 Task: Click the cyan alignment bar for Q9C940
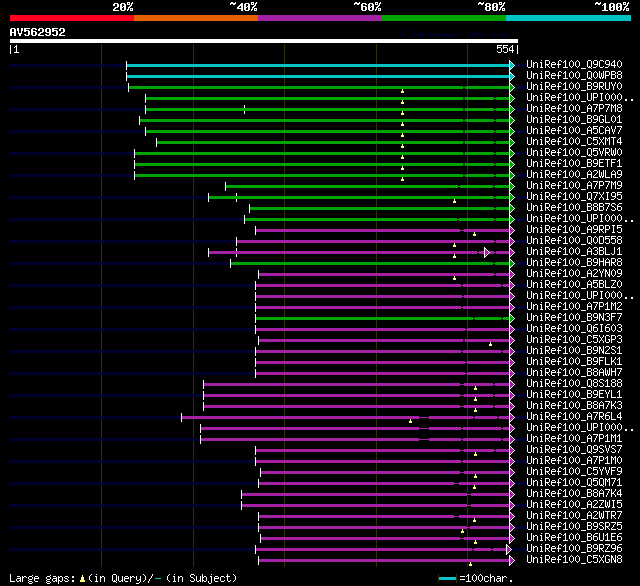pos(318,65)
